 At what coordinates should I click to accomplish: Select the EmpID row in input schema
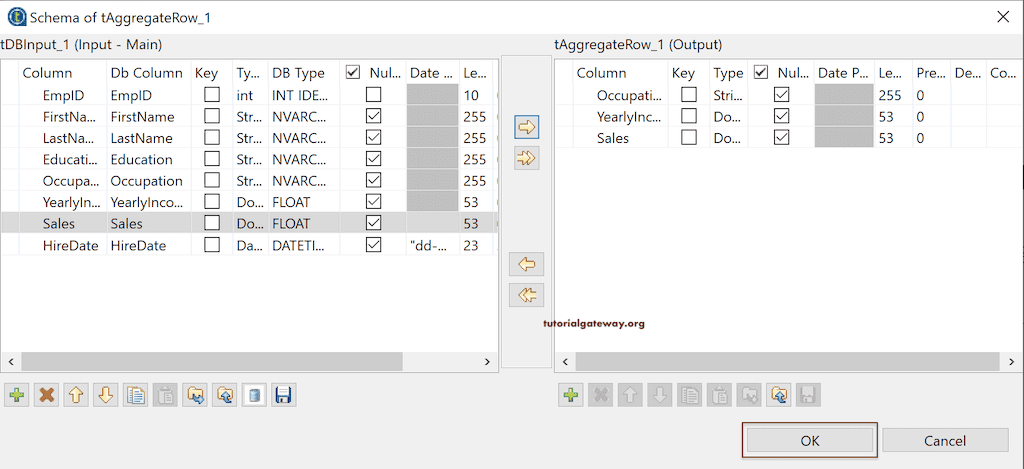[x=248, y=95]
